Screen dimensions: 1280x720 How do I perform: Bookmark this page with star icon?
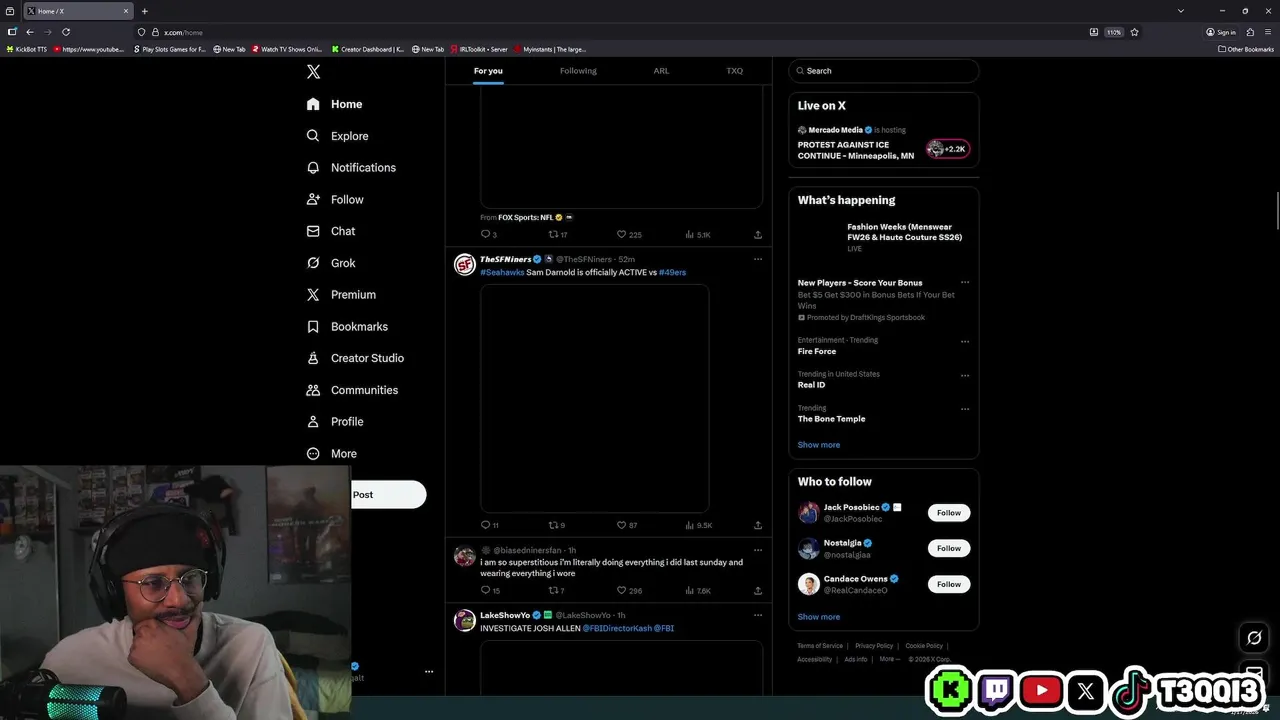1133,32
